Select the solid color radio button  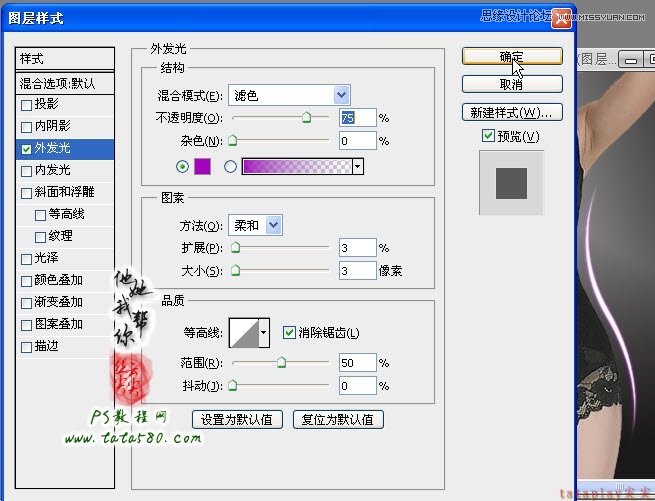pyautogui.click(x=183, y=167)
